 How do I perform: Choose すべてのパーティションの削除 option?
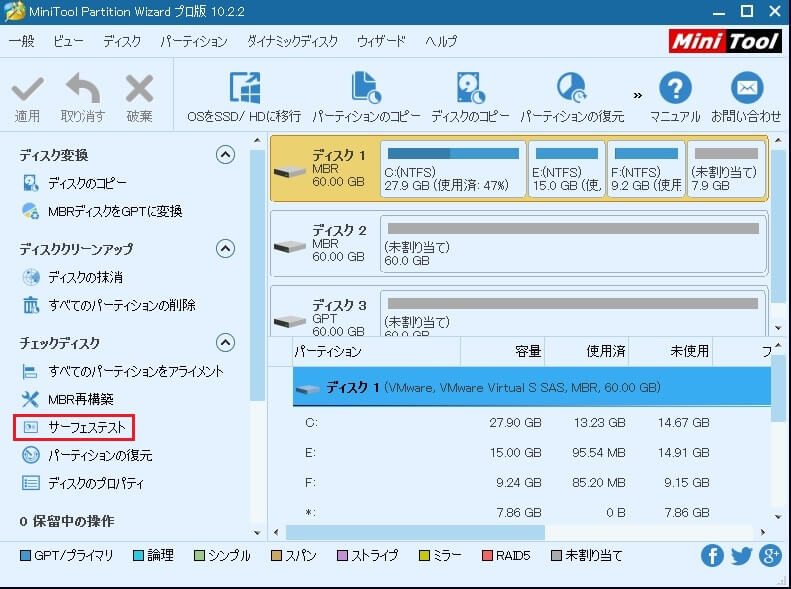pos(122,305)
